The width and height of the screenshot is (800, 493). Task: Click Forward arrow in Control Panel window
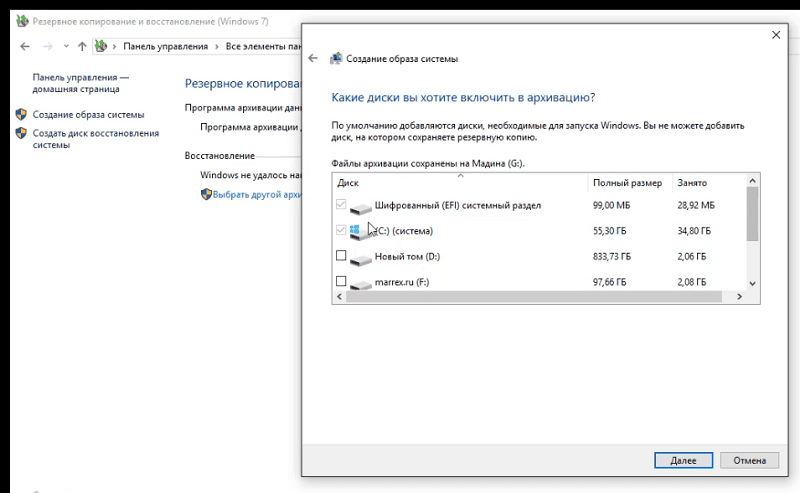point(48,46)
